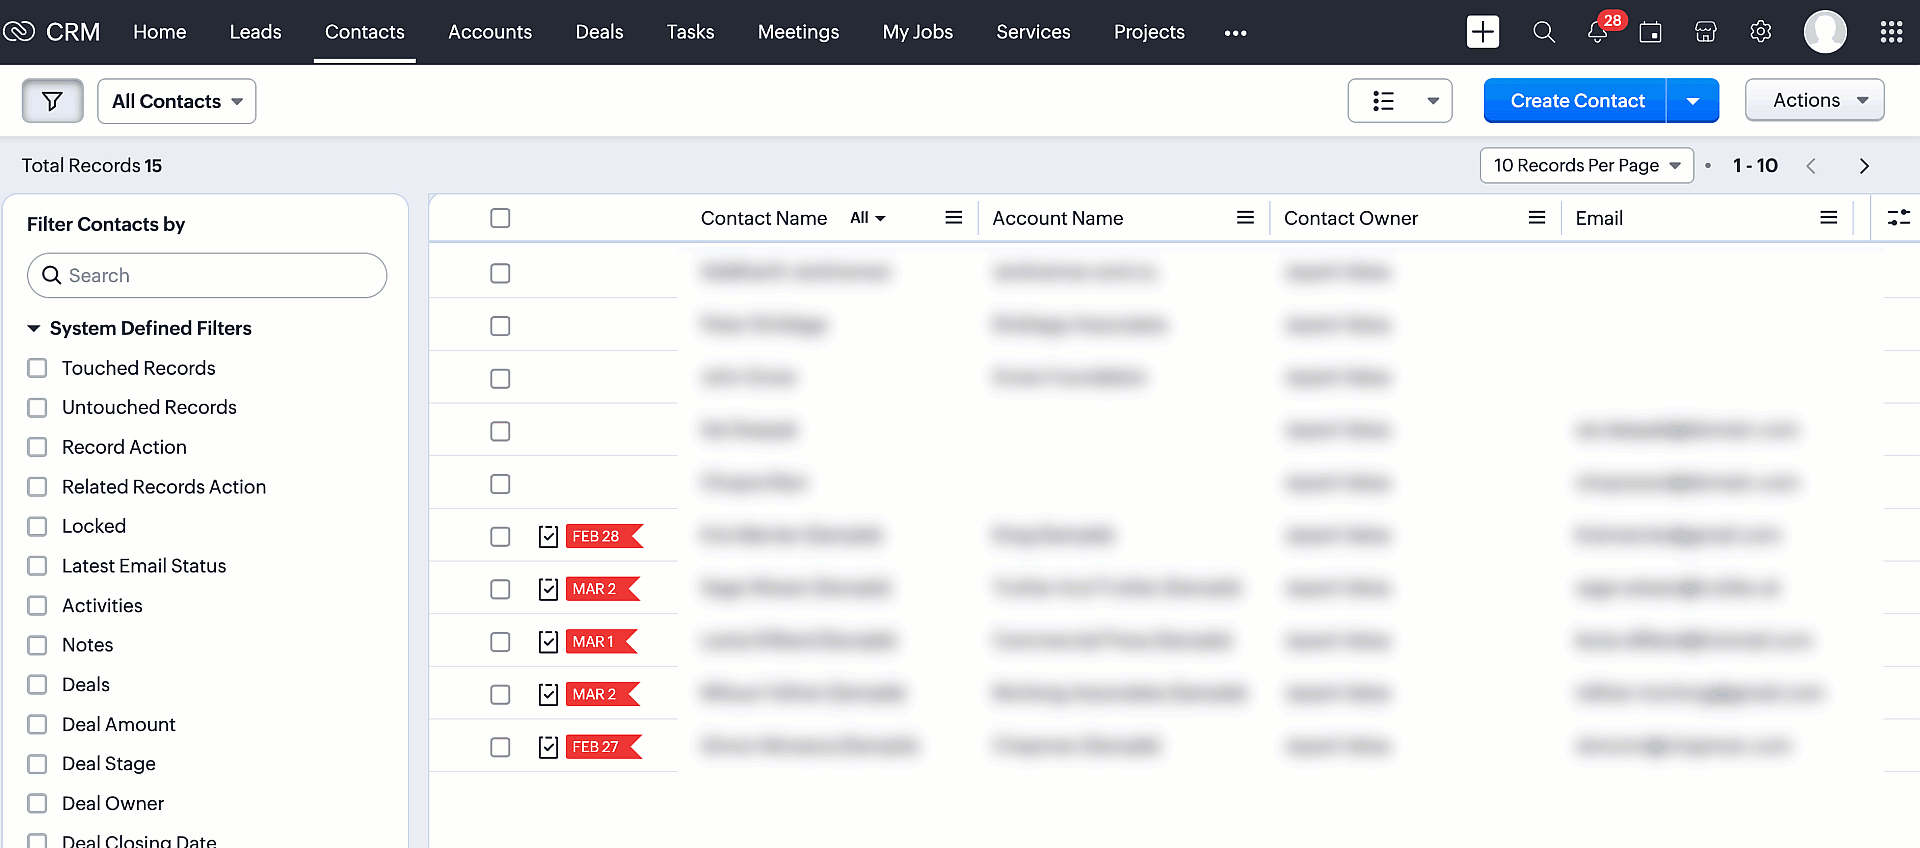Open the notifications bell
Viewport: 1920px width, 848px height.
[1597, 33]
